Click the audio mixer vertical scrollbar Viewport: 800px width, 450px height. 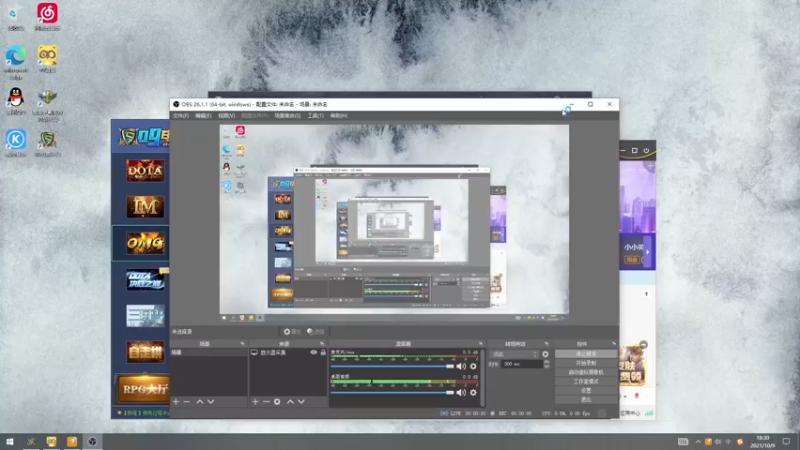483,378
